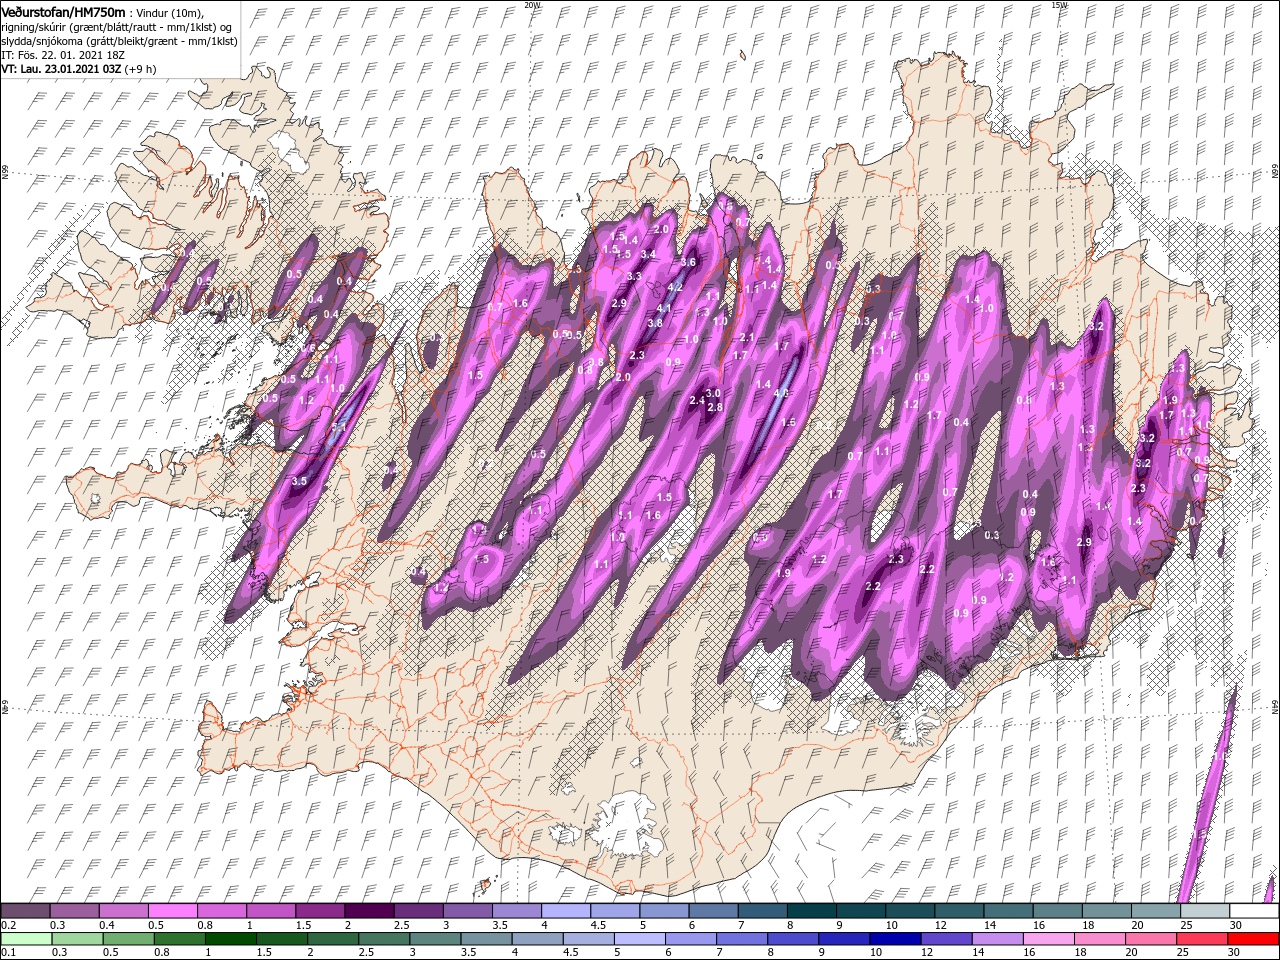Image resolution: width=1280 pixels, height=960 pixels.
Task: Click the Veðurstofan/HM750m title text
Action: coord(63,11)
